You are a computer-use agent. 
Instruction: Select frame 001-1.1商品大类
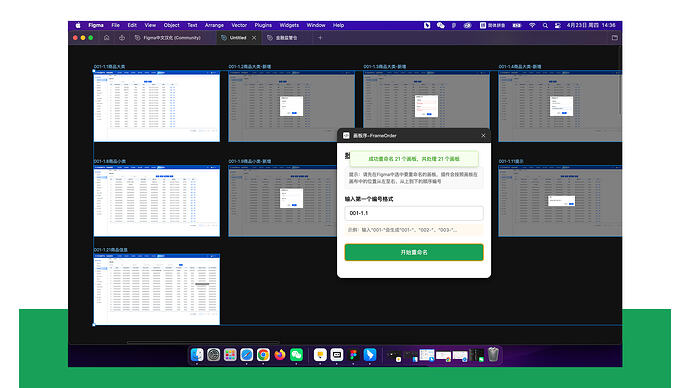[157, 106]
